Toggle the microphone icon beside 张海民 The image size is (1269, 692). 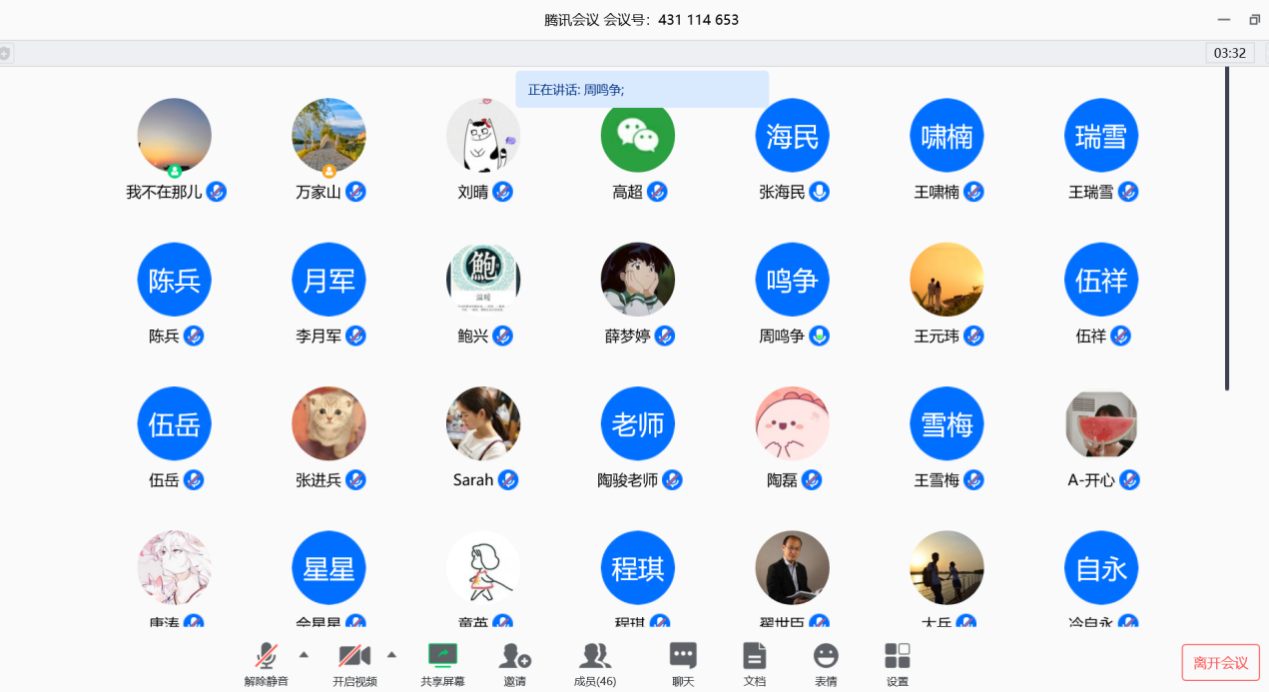click(x=819, y=192)
